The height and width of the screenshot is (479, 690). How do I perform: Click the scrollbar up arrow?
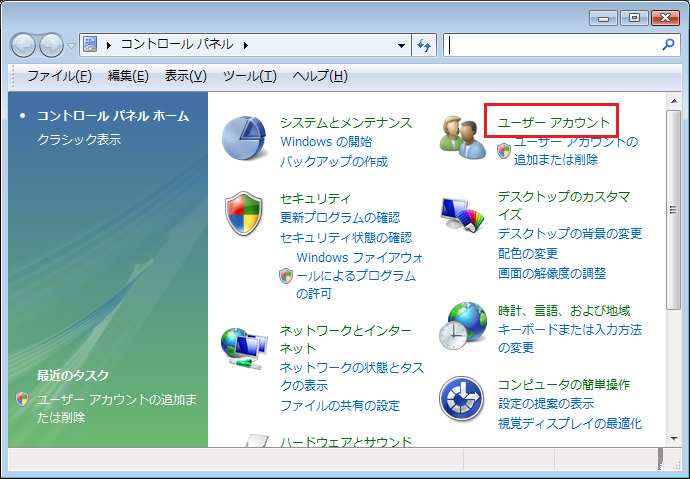click(x=674, y=101)
